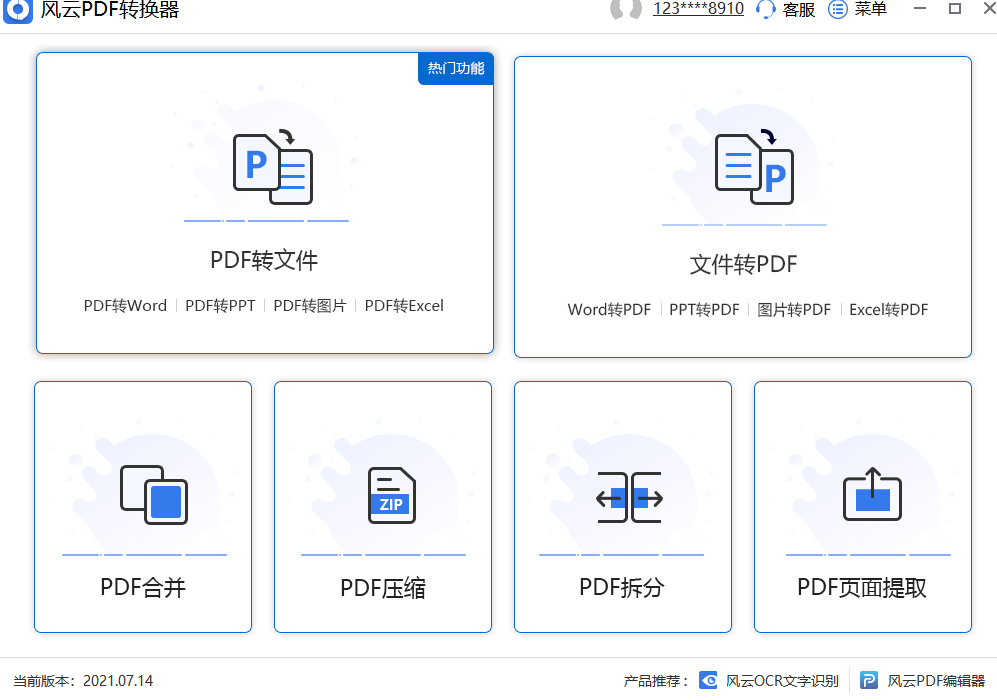Screen dimensions: 997x700
Task: Click the 风云PDF转换器 window title
Action: (110, 10)
